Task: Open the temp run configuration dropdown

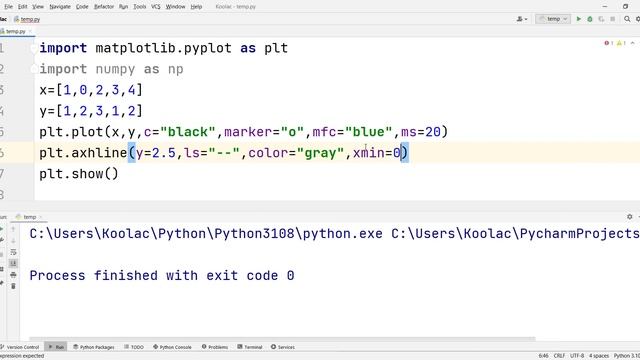Action: click(553, 19)
